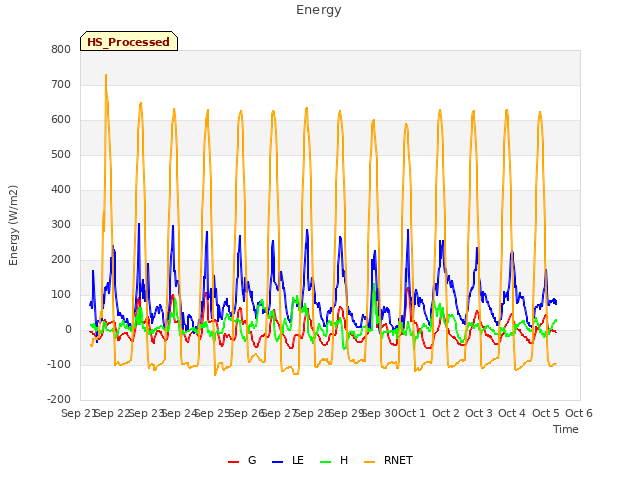The height and width of the screenshot is (480, 640).
Task: Click the Energy (W/m2) y-axis label
Action: pyautogui.click(x=13, y=225)
